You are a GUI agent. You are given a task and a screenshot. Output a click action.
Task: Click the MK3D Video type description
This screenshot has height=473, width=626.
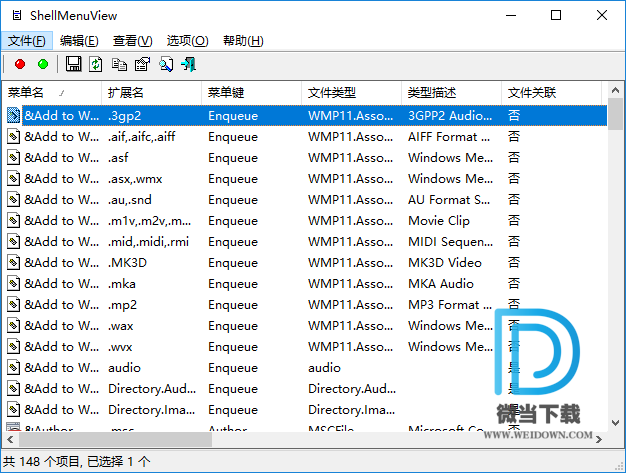pos(445,263)
